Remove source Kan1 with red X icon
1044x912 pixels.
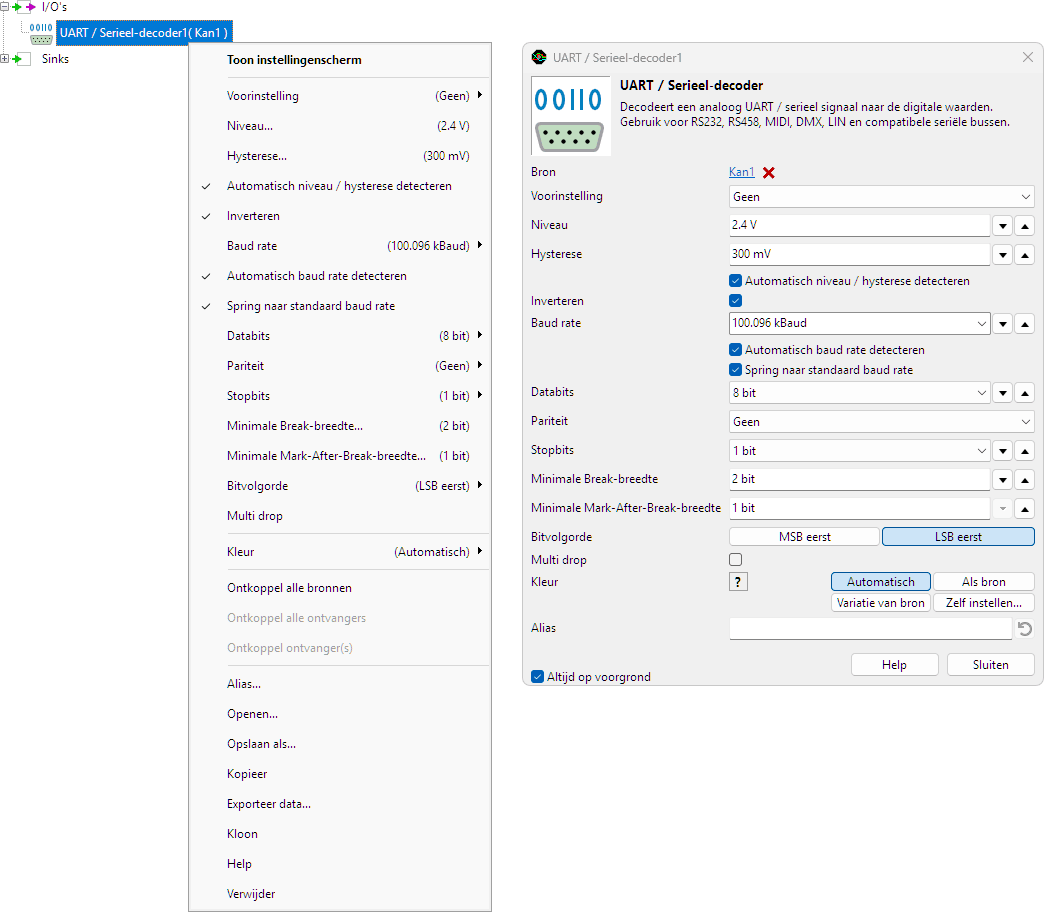(768, 172)
